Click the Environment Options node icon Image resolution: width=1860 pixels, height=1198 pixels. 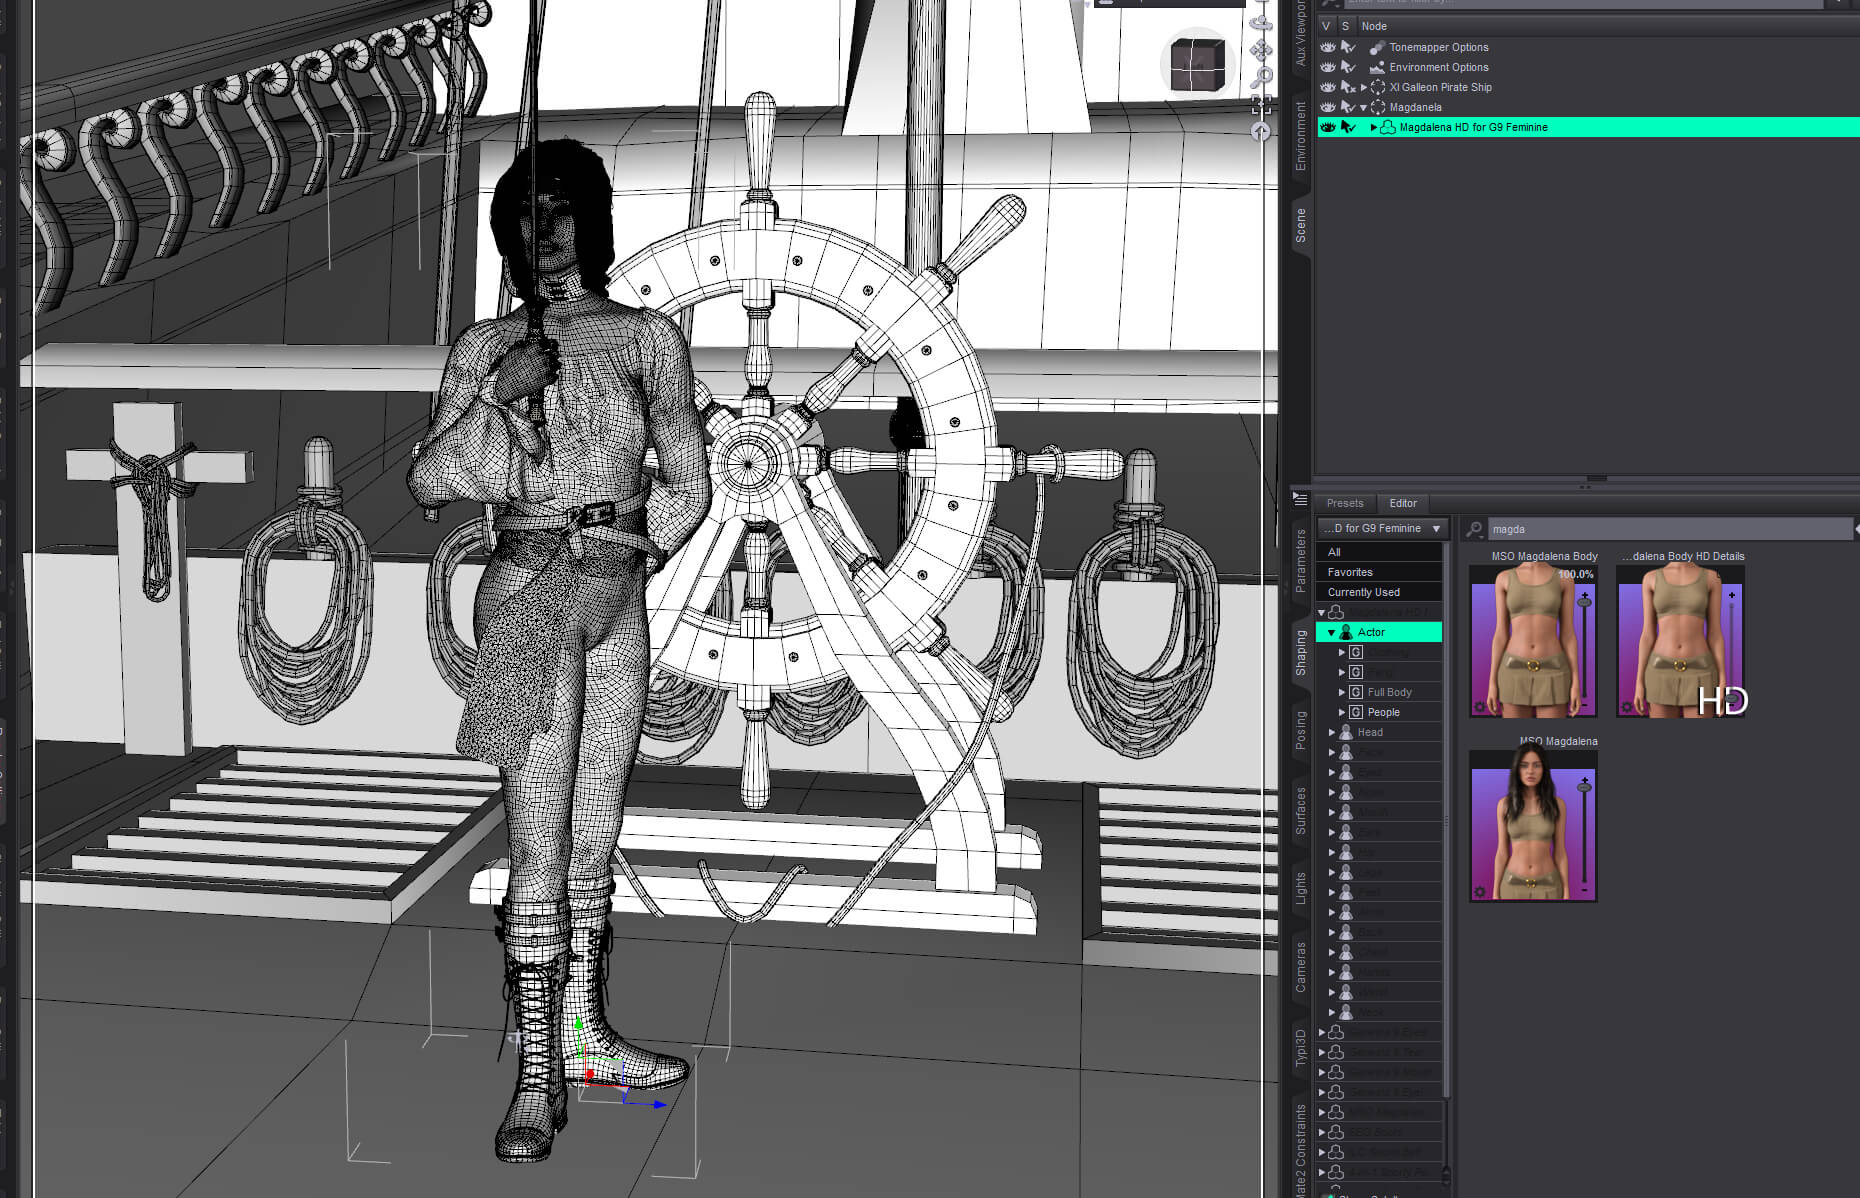[1377, 67]
